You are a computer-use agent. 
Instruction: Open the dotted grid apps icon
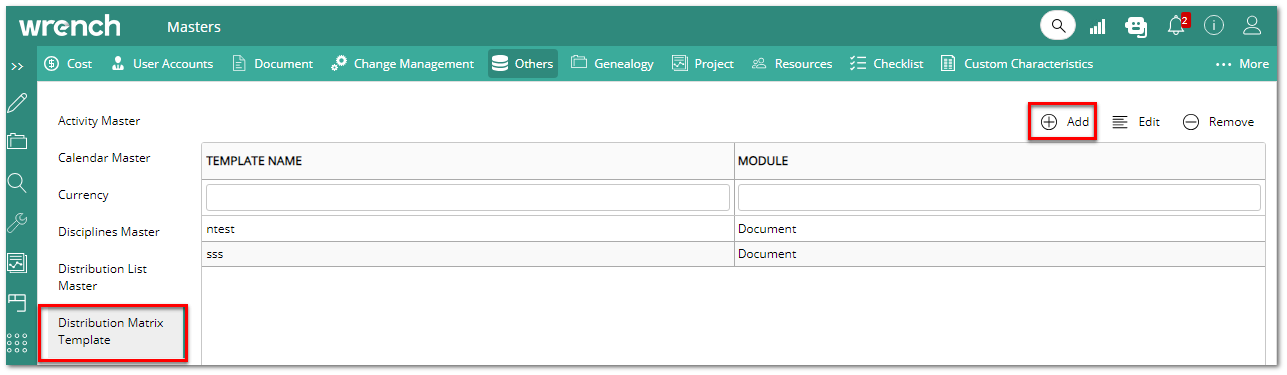click(x=17, y=343)
